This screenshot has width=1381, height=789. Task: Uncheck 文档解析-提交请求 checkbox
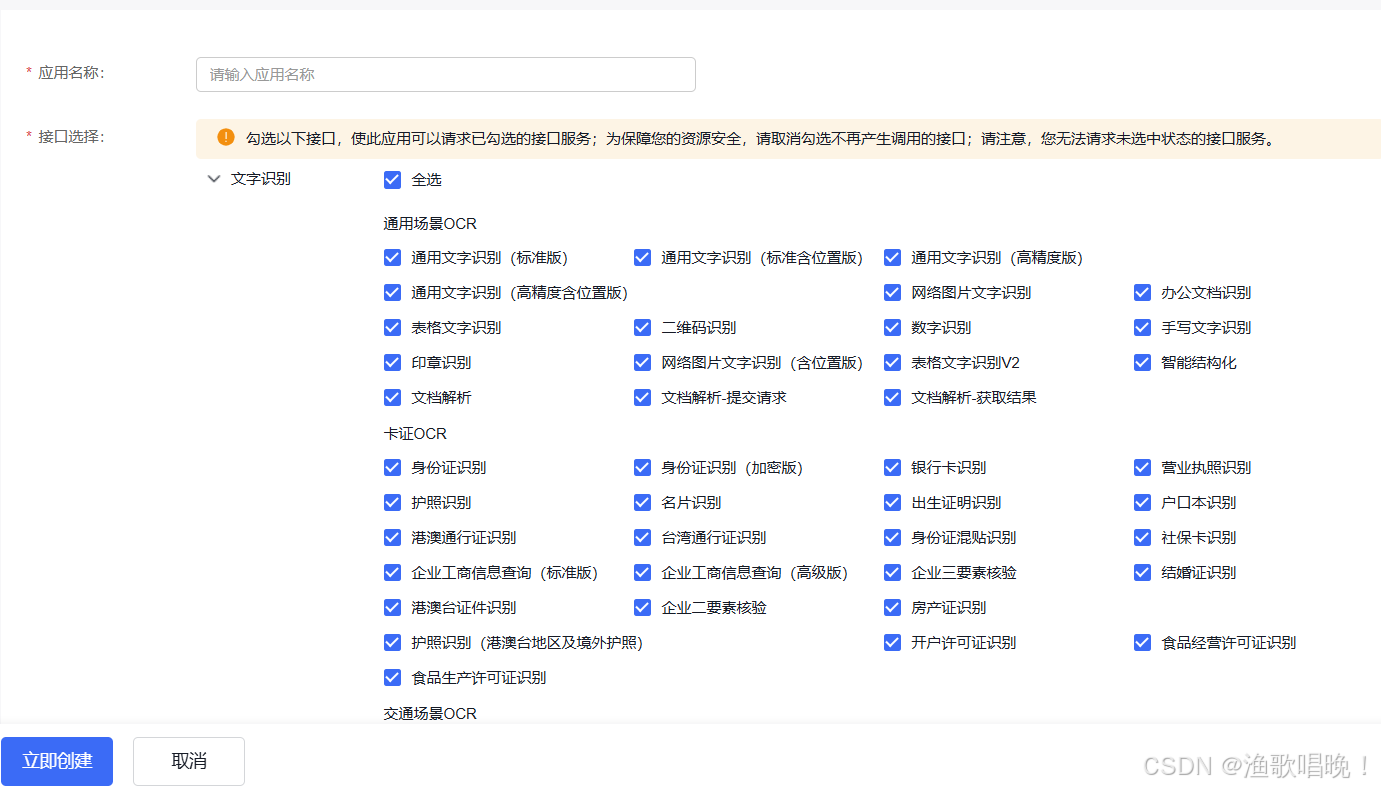tap(642, 397)
